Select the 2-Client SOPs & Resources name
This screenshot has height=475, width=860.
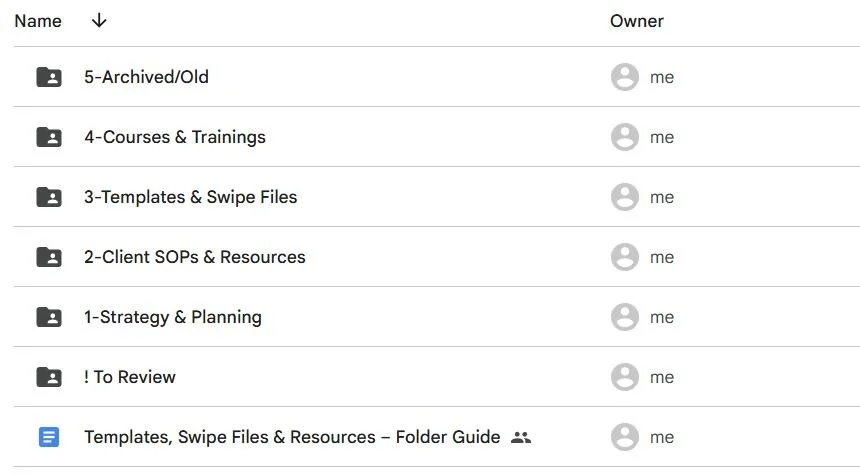click(x=194, y=257)
